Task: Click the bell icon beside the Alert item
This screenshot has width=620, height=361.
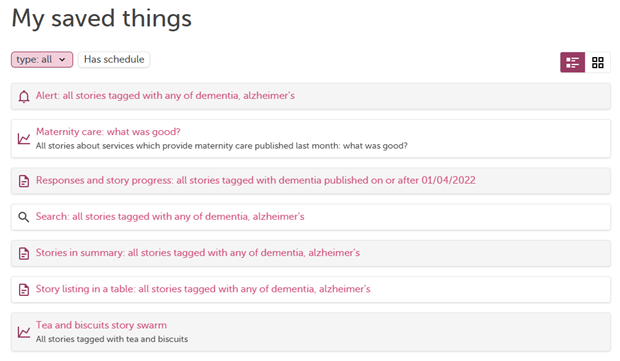Action: [x=24, y=96]
